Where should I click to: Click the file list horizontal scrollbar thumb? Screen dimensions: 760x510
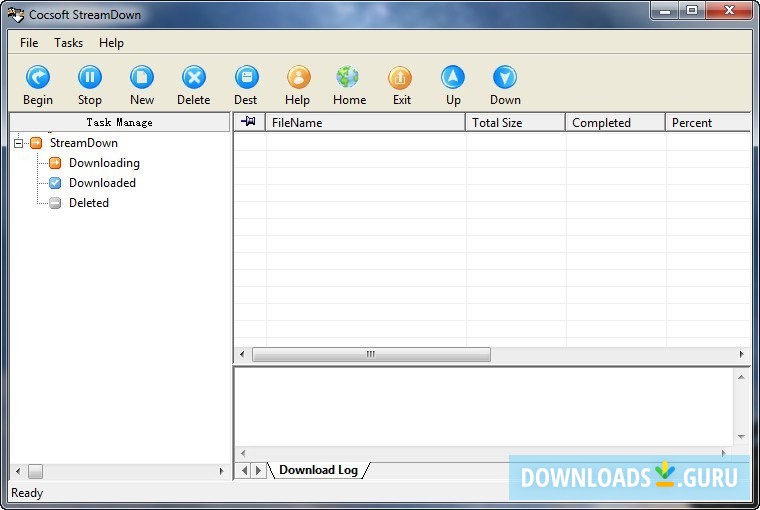(x=371, y=354)
